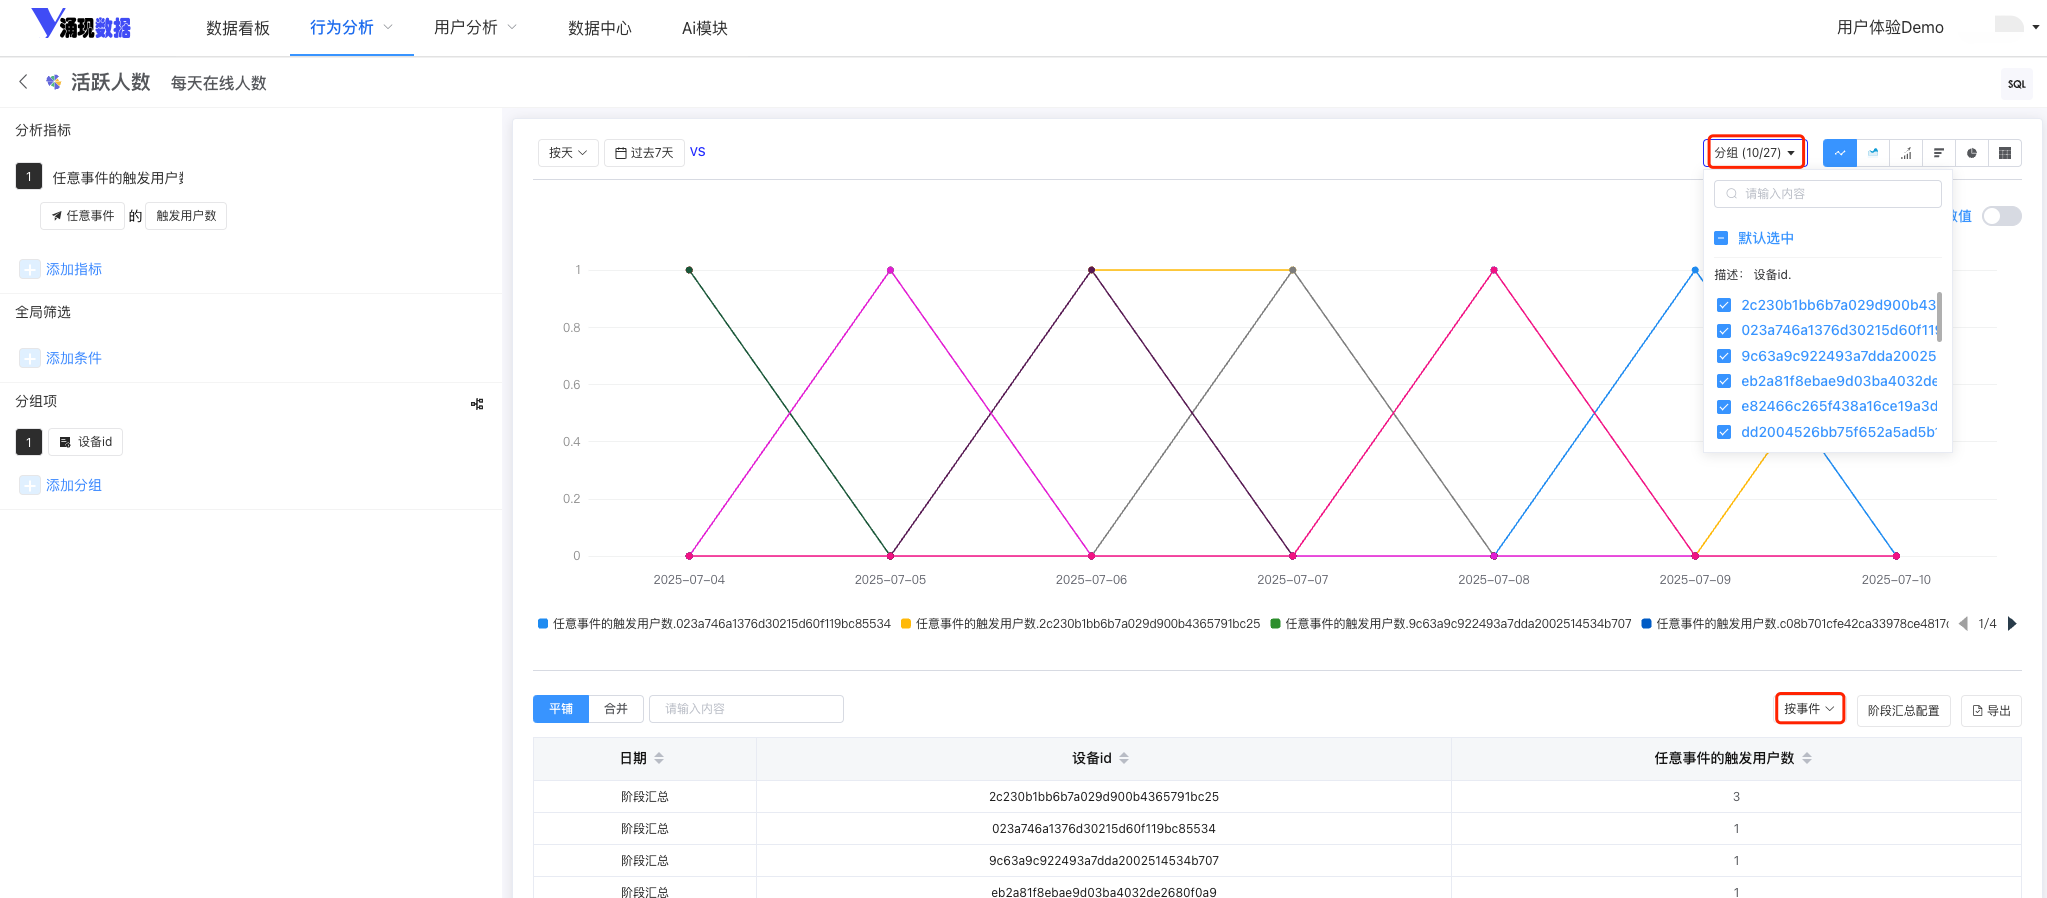Viewport: 2047px width, 898px height.
Task: Go to previous legend page arrow
Action: tap(1963, 624)
